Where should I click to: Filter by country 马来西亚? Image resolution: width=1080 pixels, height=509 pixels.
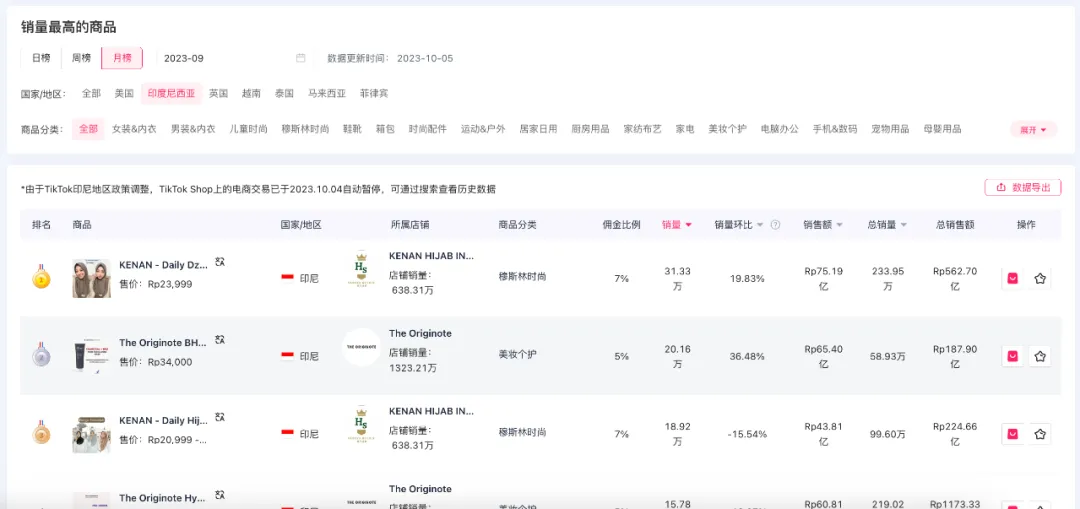[x=326, y=93]
